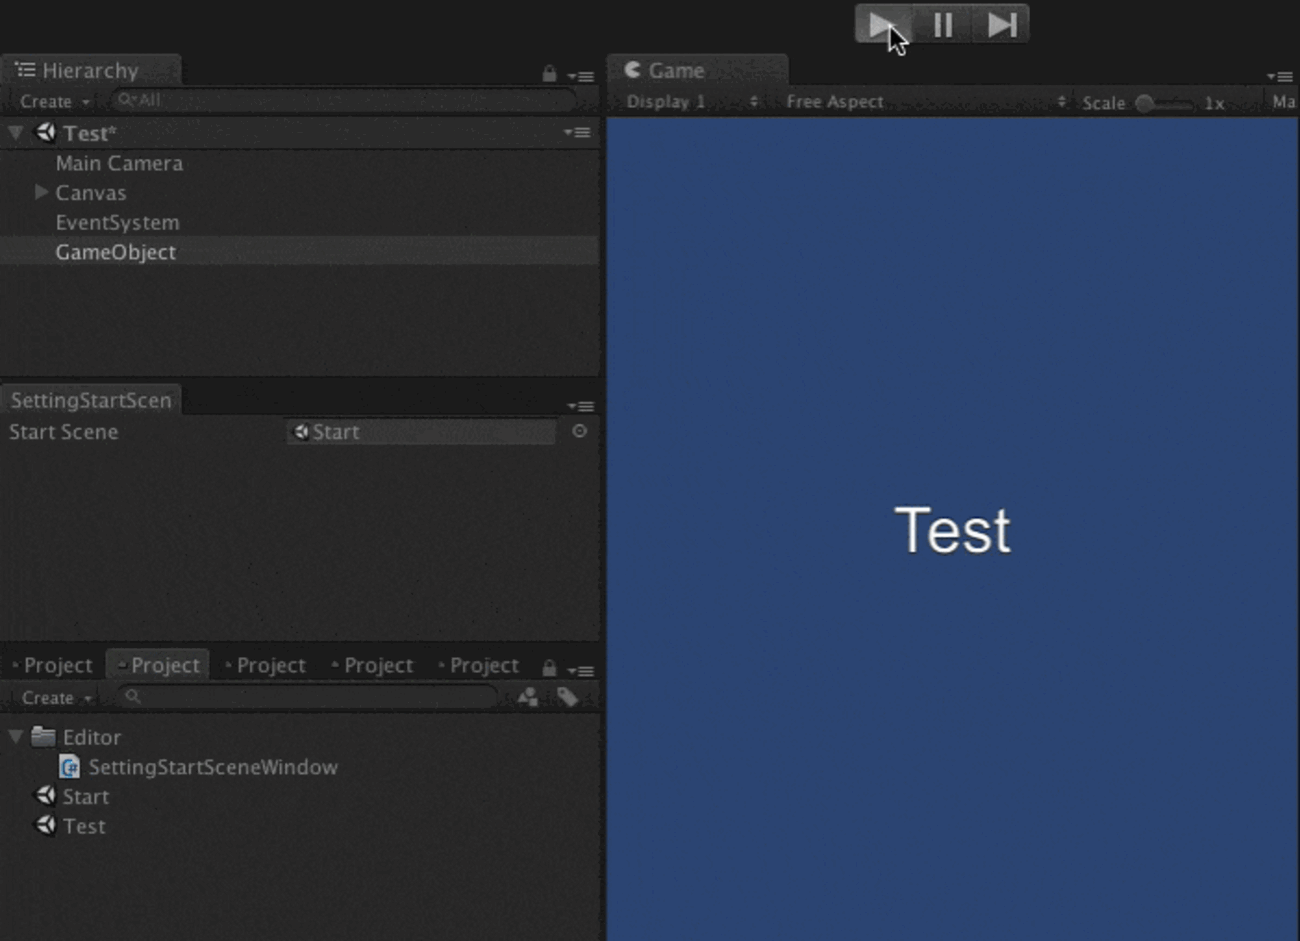Switch to the fifth Project tab
Viewport: 1300px width, 941px height.
[x=478, y=665]
